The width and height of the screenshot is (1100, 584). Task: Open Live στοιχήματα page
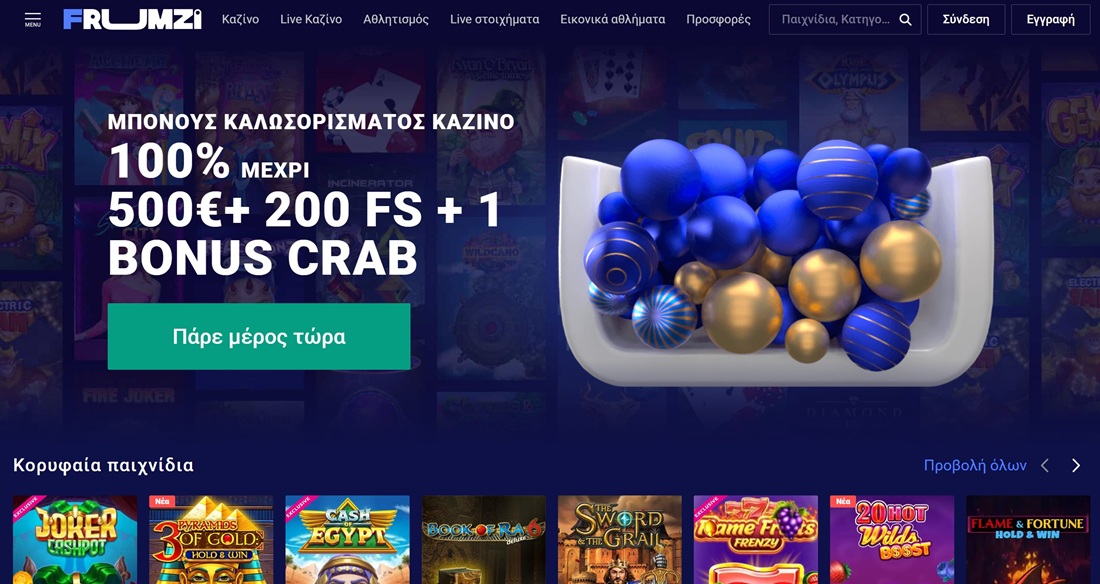(495, 20)
